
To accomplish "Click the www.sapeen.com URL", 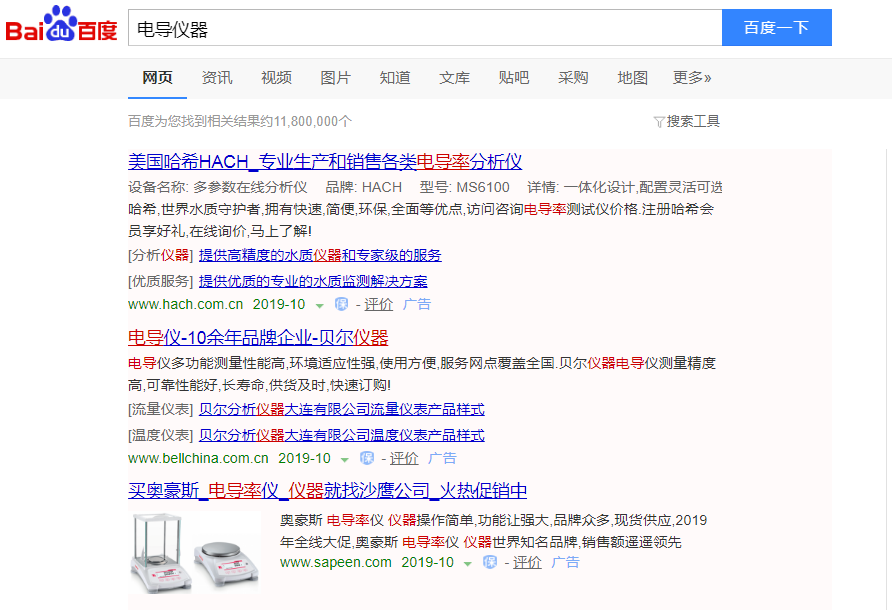I will (336, 562).
